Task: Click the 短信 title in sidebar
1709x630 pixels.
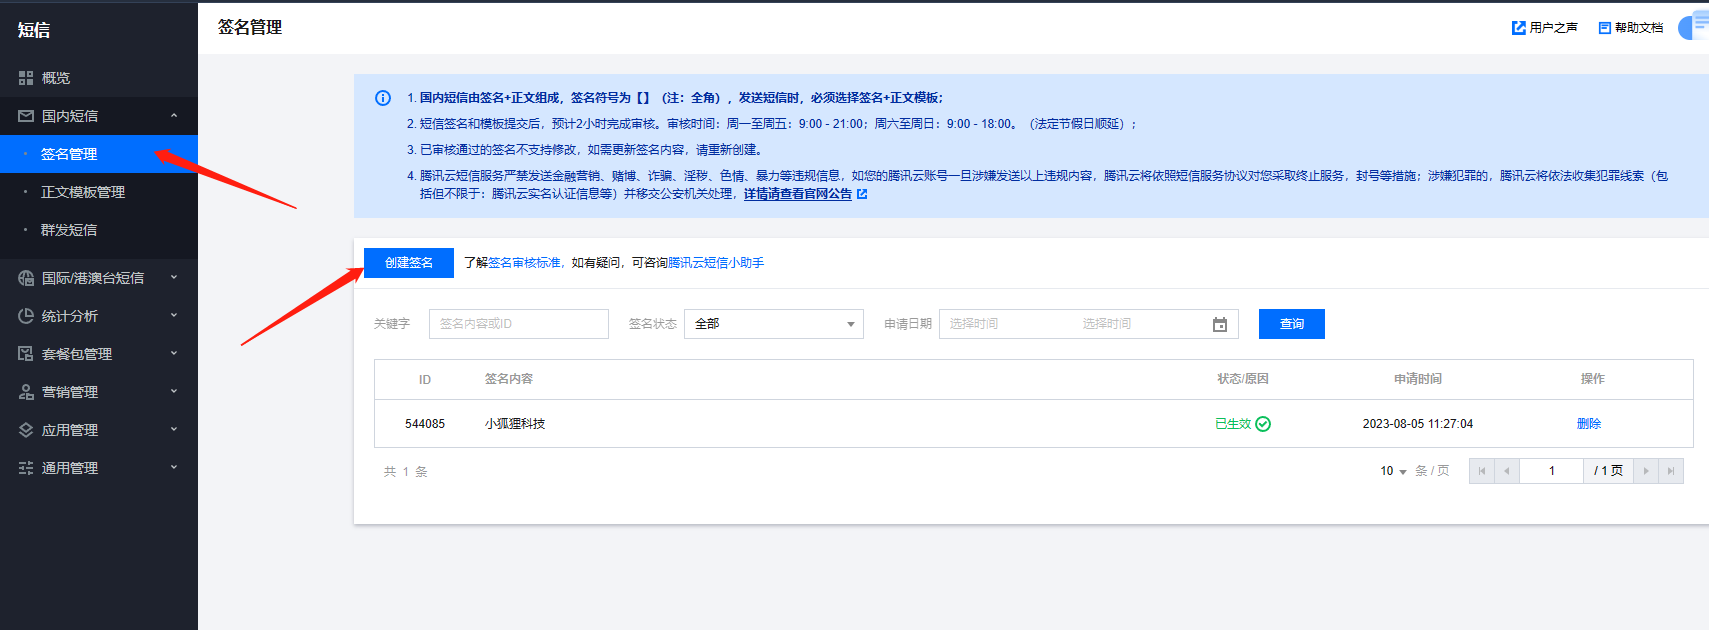Action: pos(34,30)
